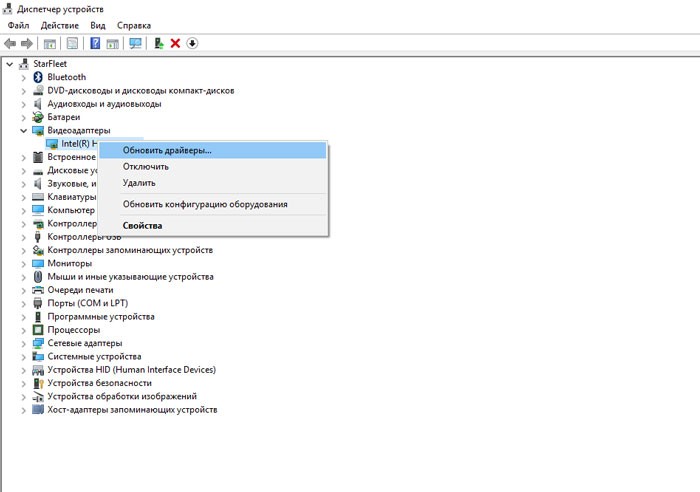Select Программные устройства row
Image resolution: width=700 pixels, height=492 pixels.
(101, 317)
